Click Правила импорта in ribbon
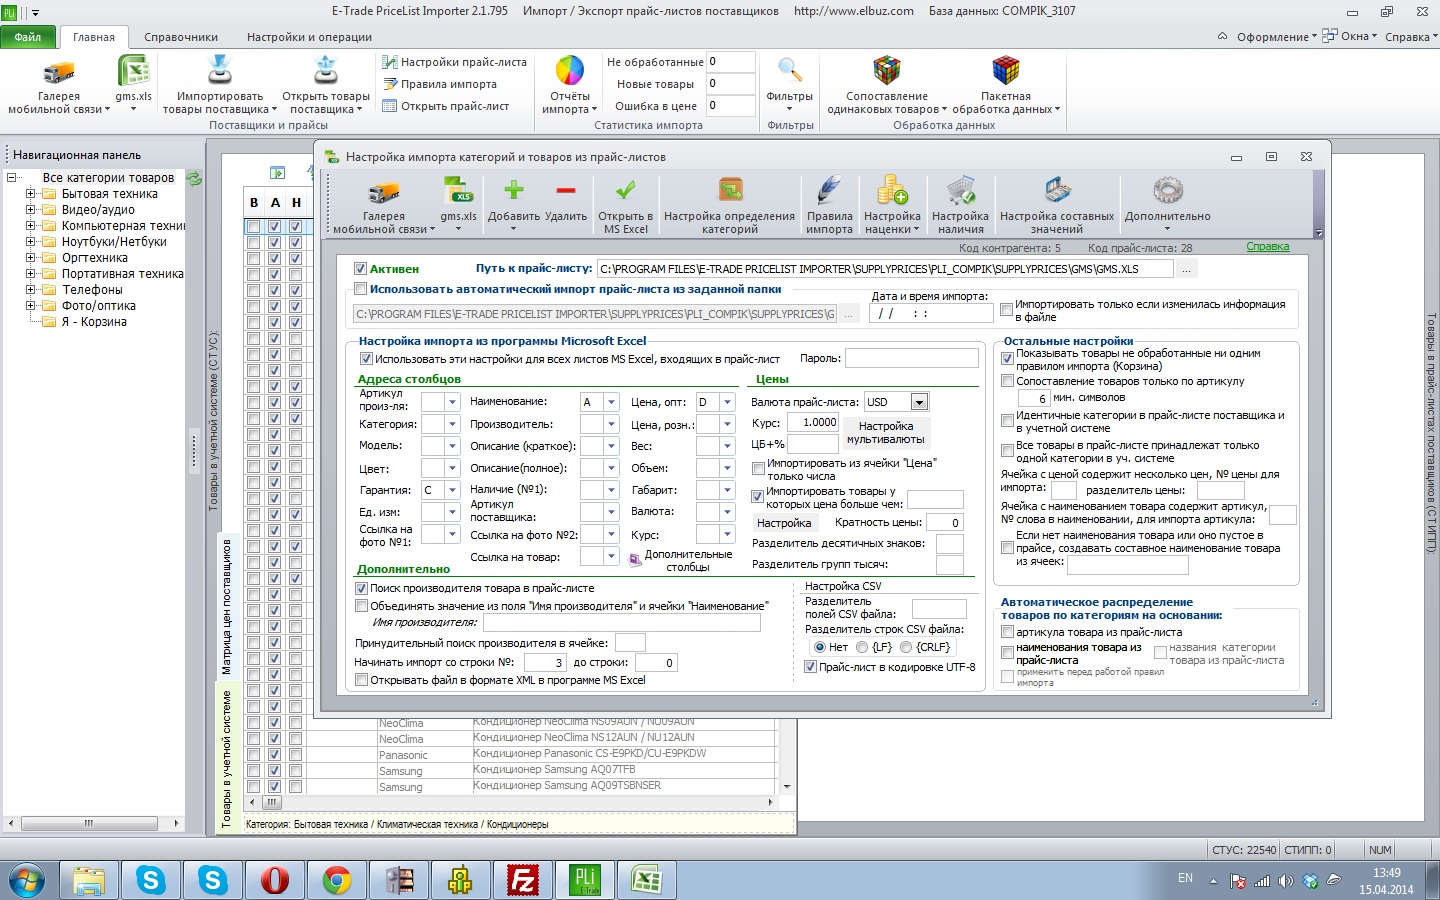The height and width of the screenshot is (900, 1440). coord(440,84)
